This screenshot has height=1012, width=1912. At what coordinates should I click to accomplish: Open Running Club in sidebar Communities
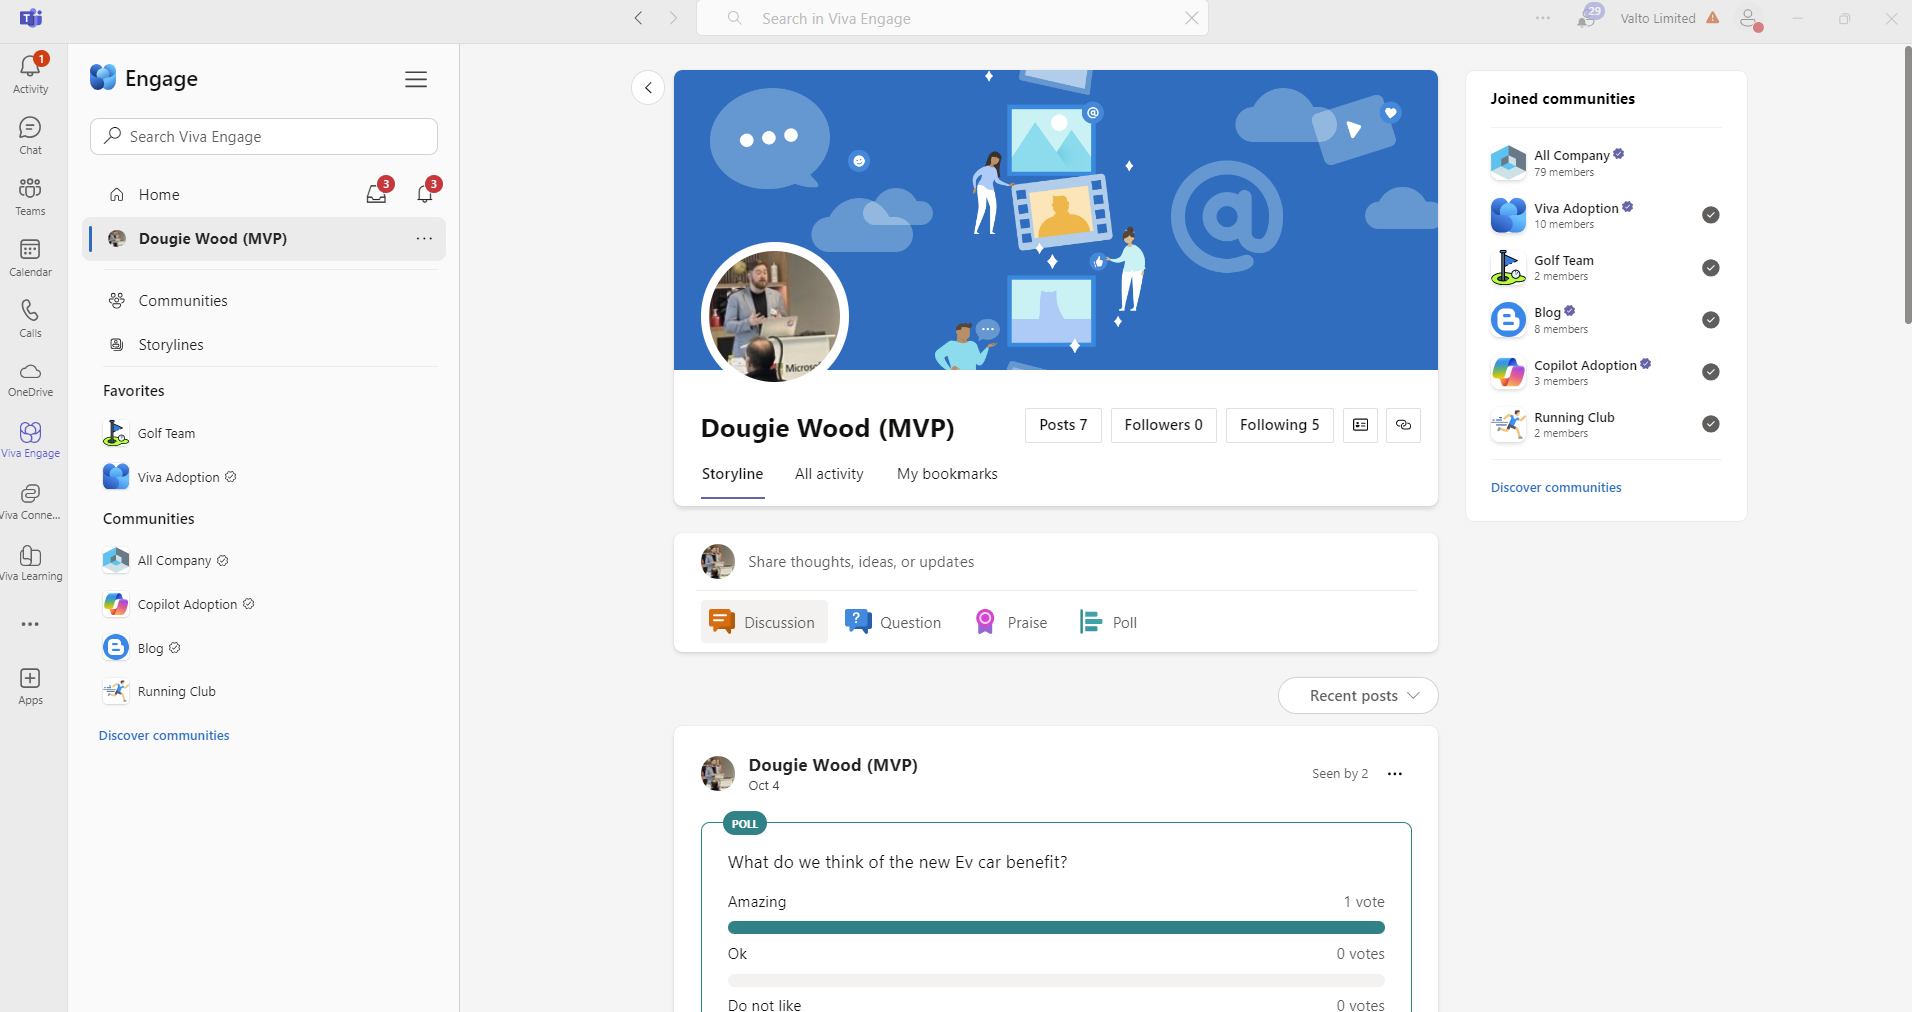(159, 692)
